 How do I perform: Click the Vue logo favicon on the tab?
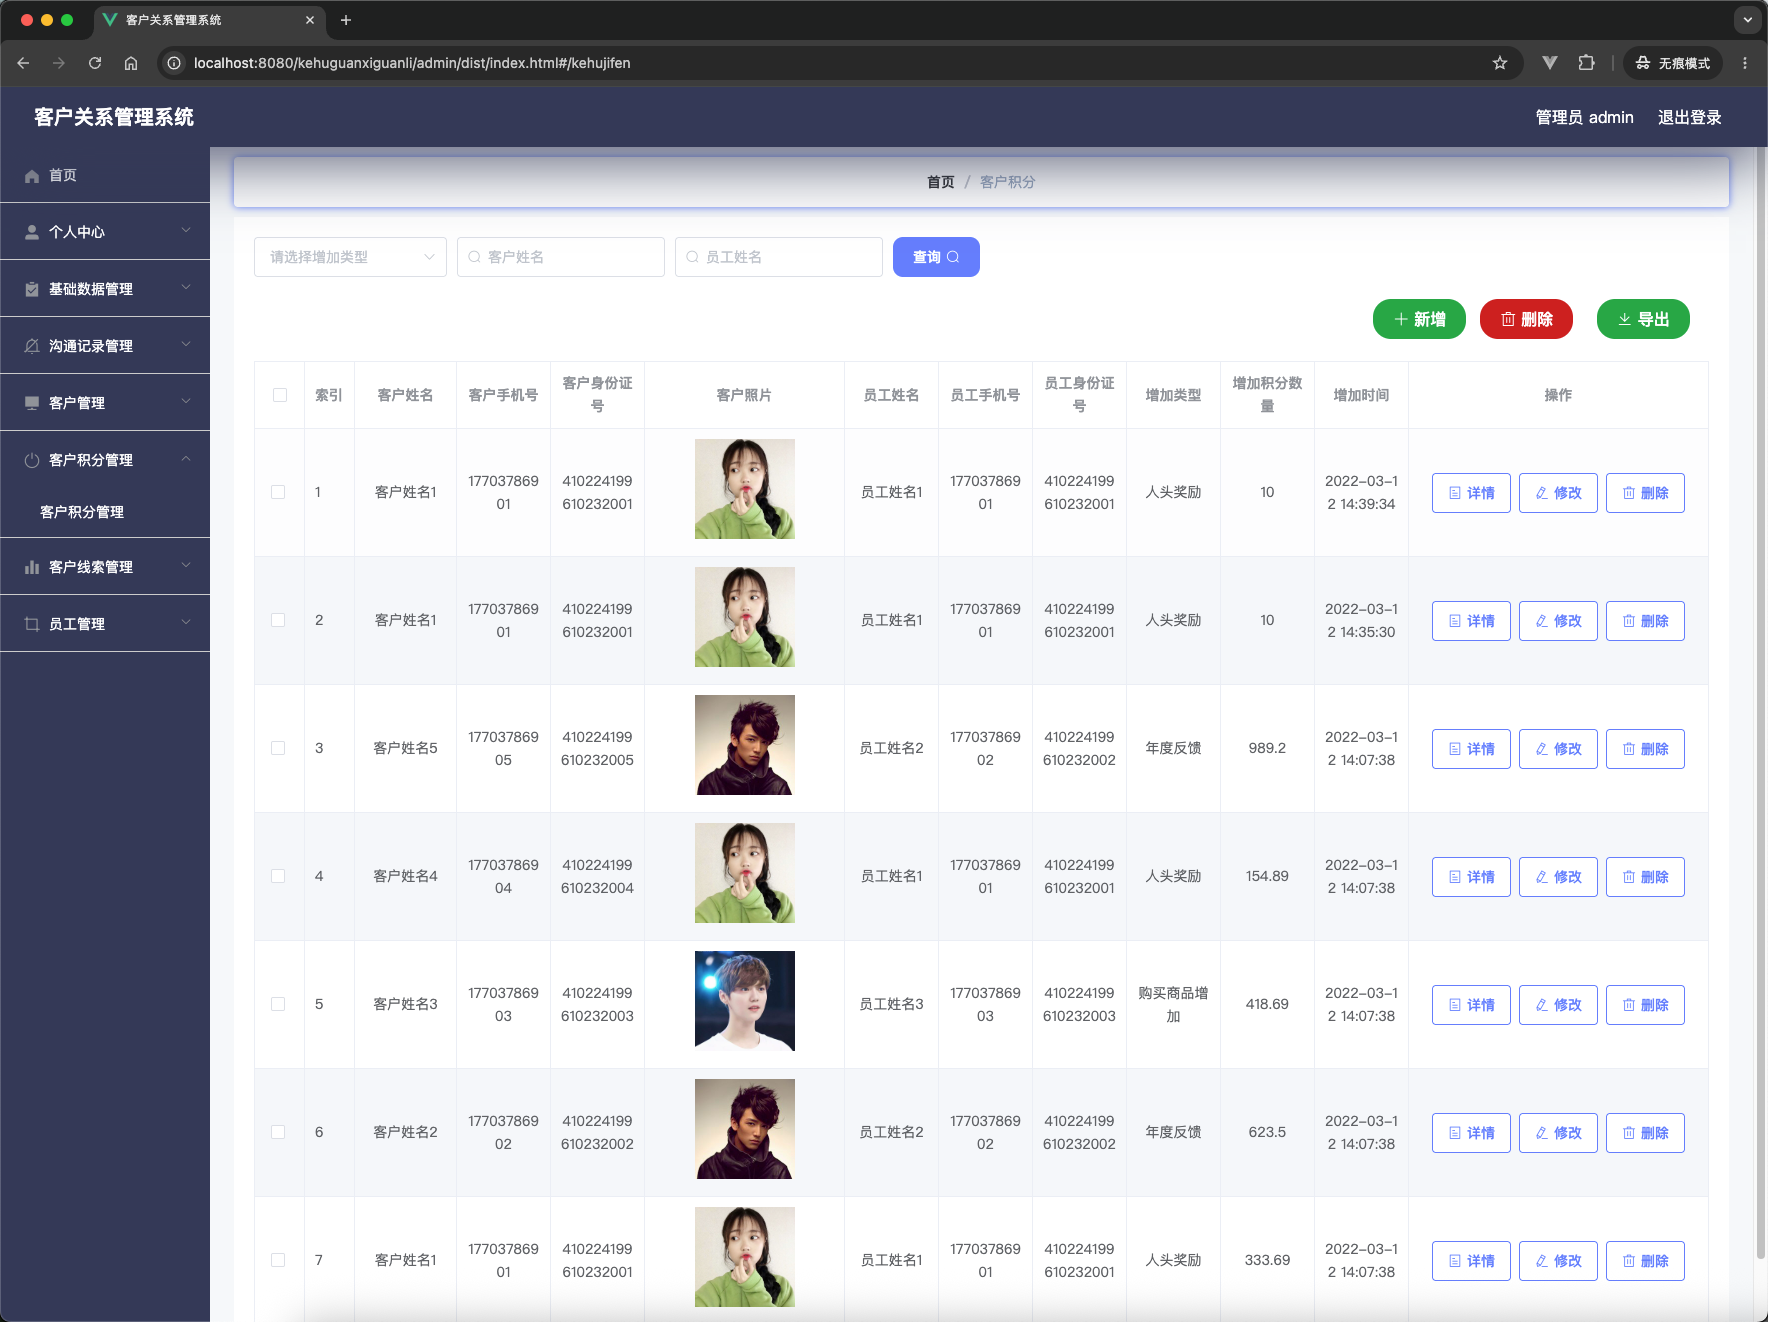point(110,20)
